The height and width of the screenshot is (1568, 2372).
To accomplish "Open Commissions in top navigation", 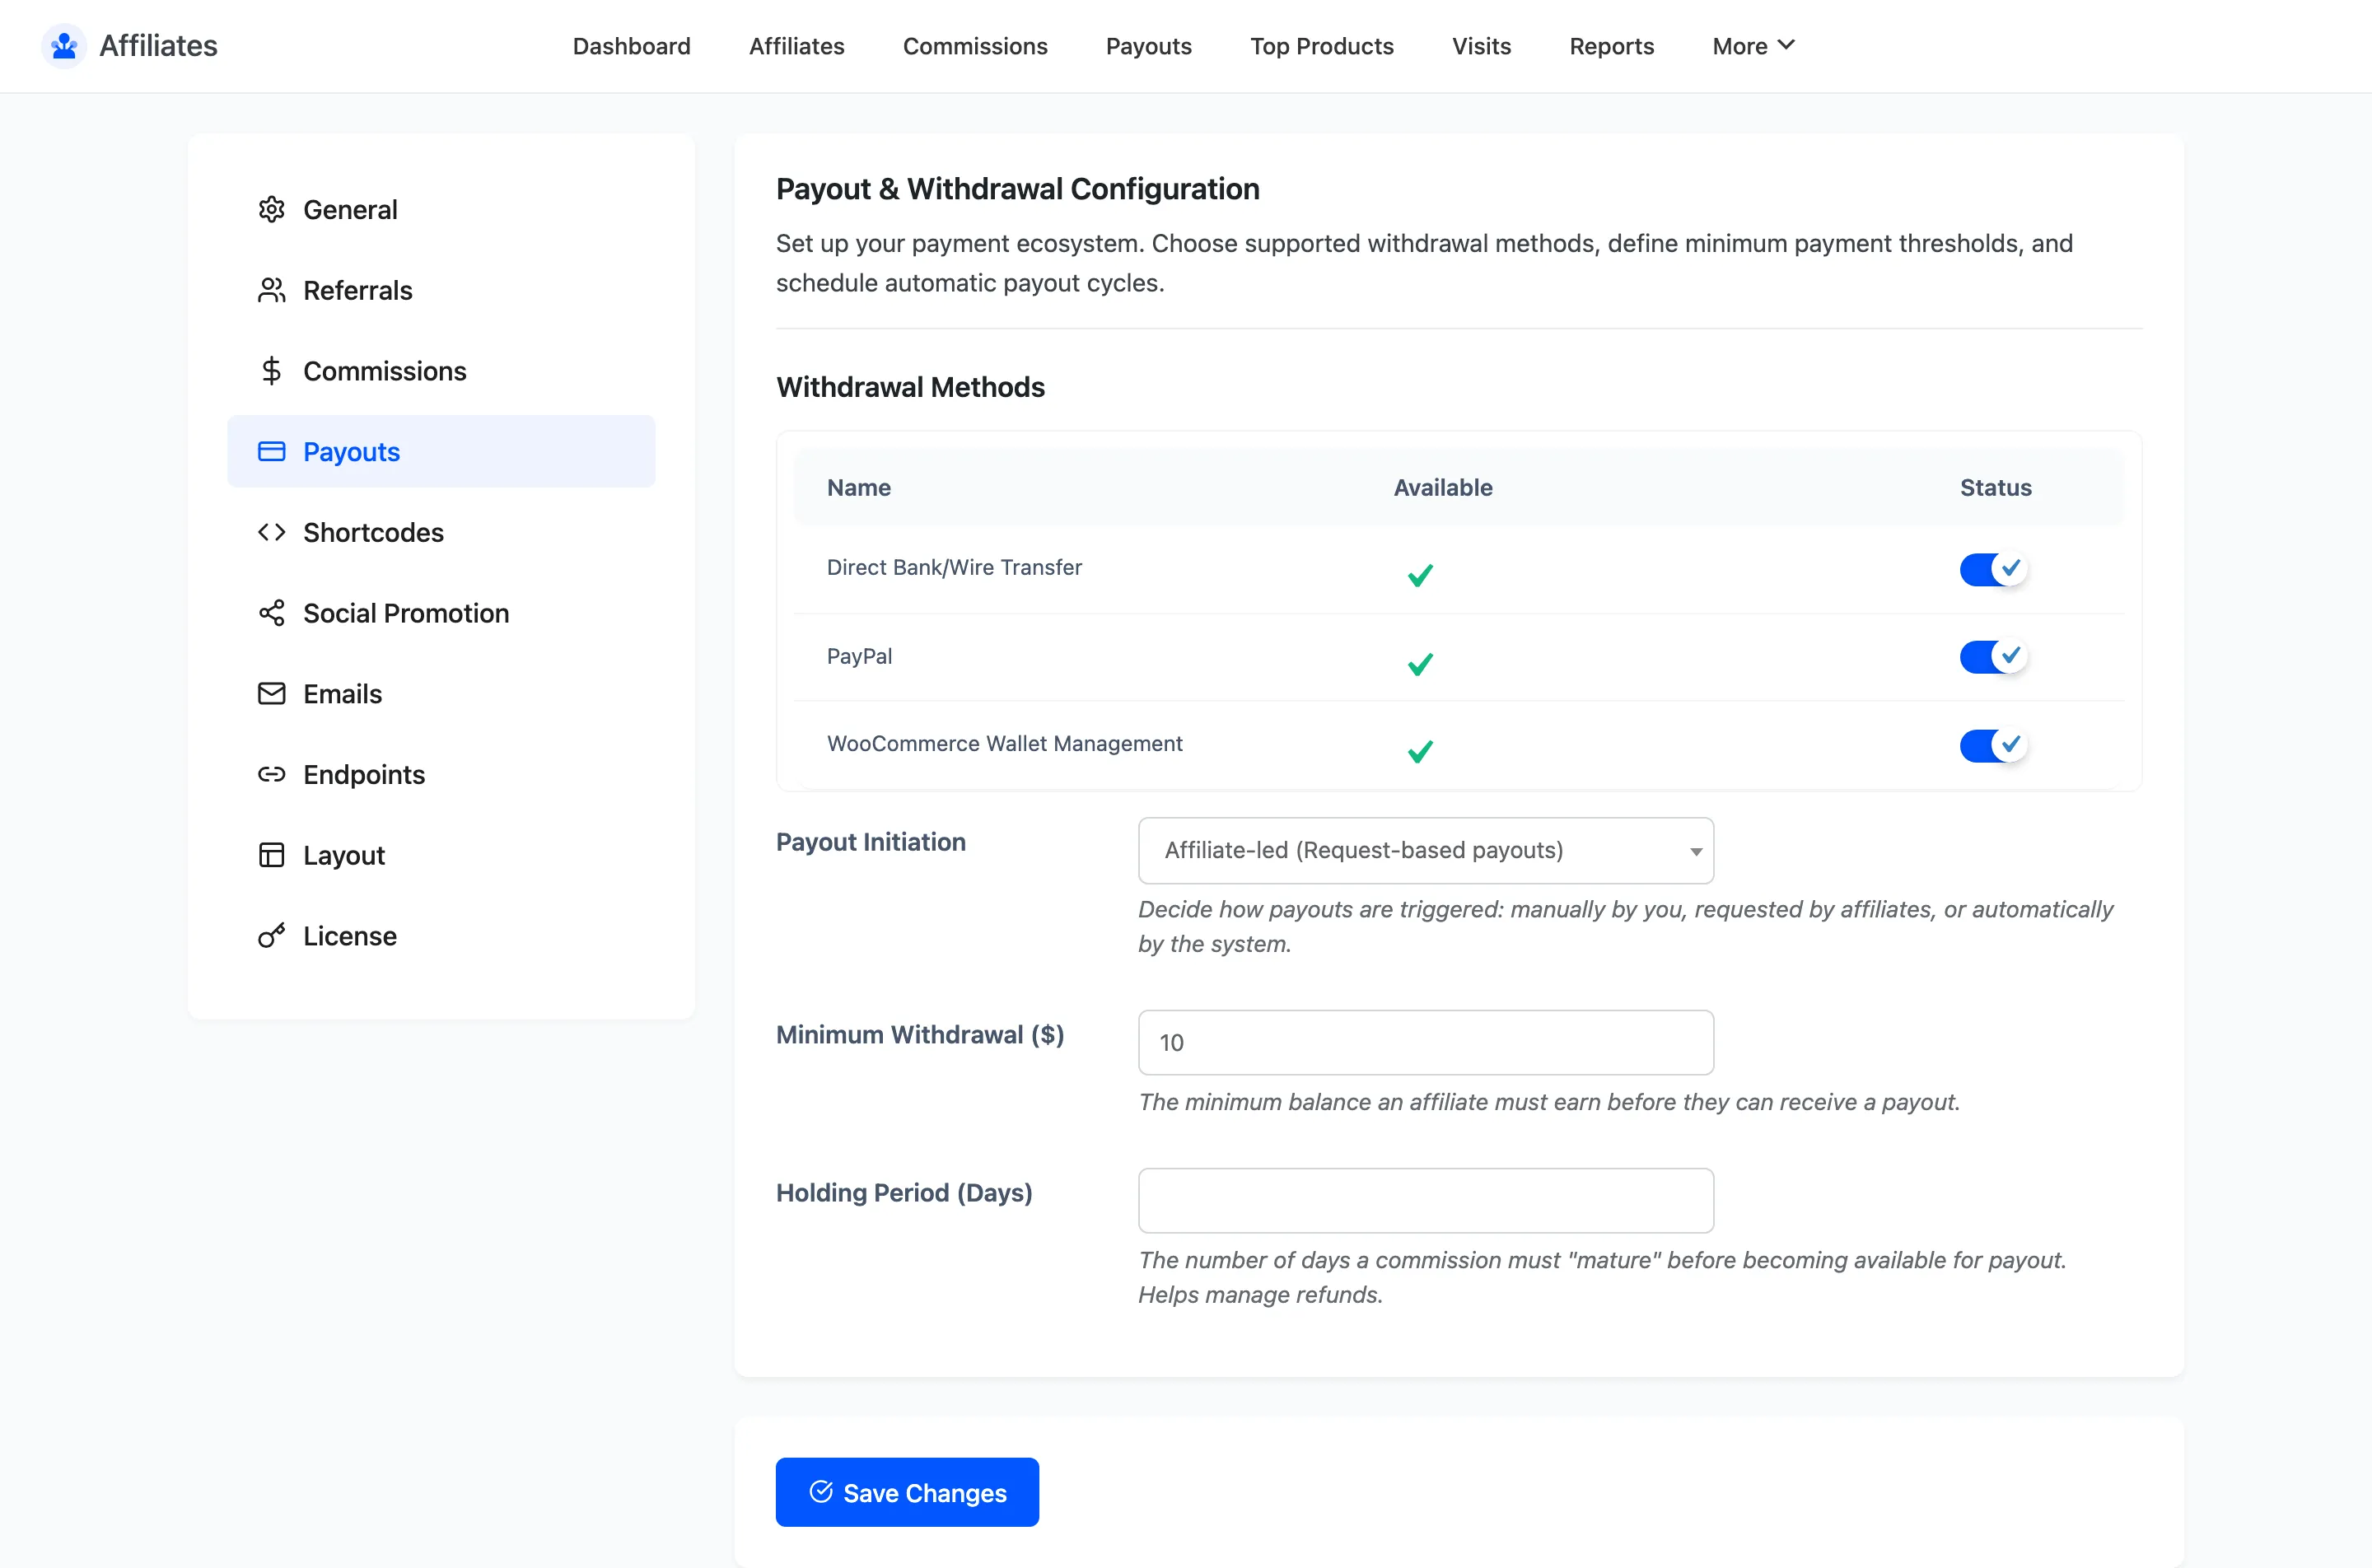I will pyautogui.click(x=975, y=46).
